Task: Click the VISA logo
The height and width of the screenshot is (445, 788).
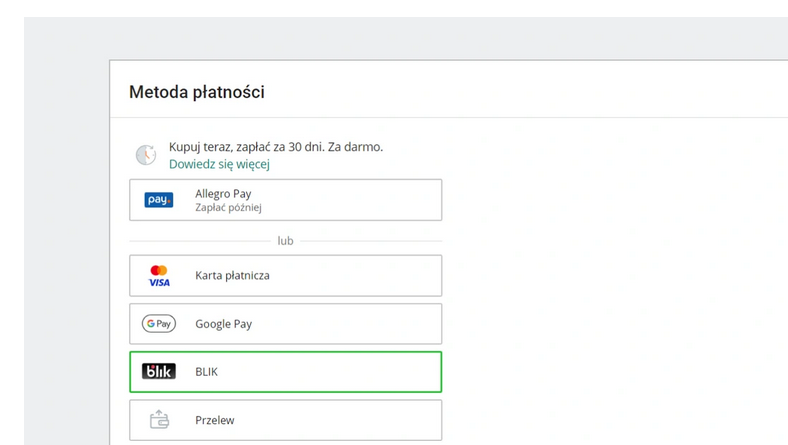Action: click(x=159, y=283)
